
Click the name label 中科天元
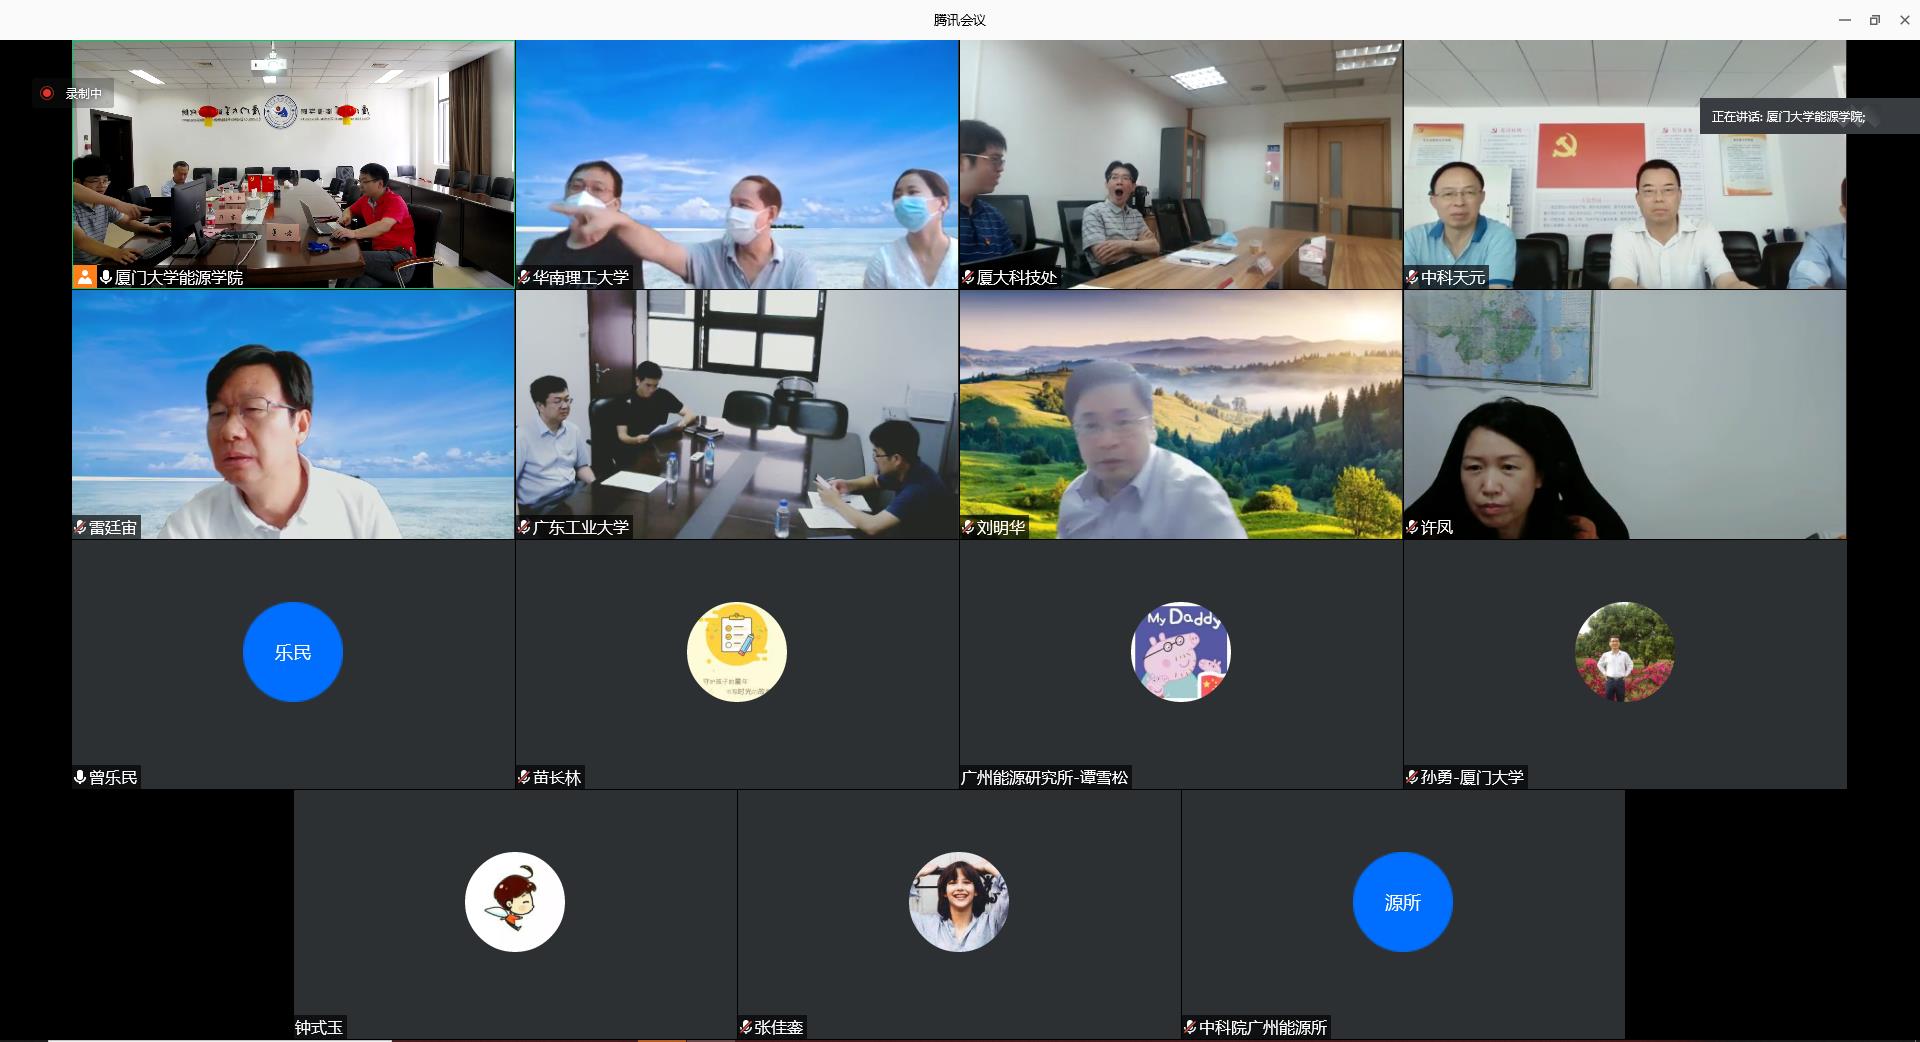click(1453, 277)
